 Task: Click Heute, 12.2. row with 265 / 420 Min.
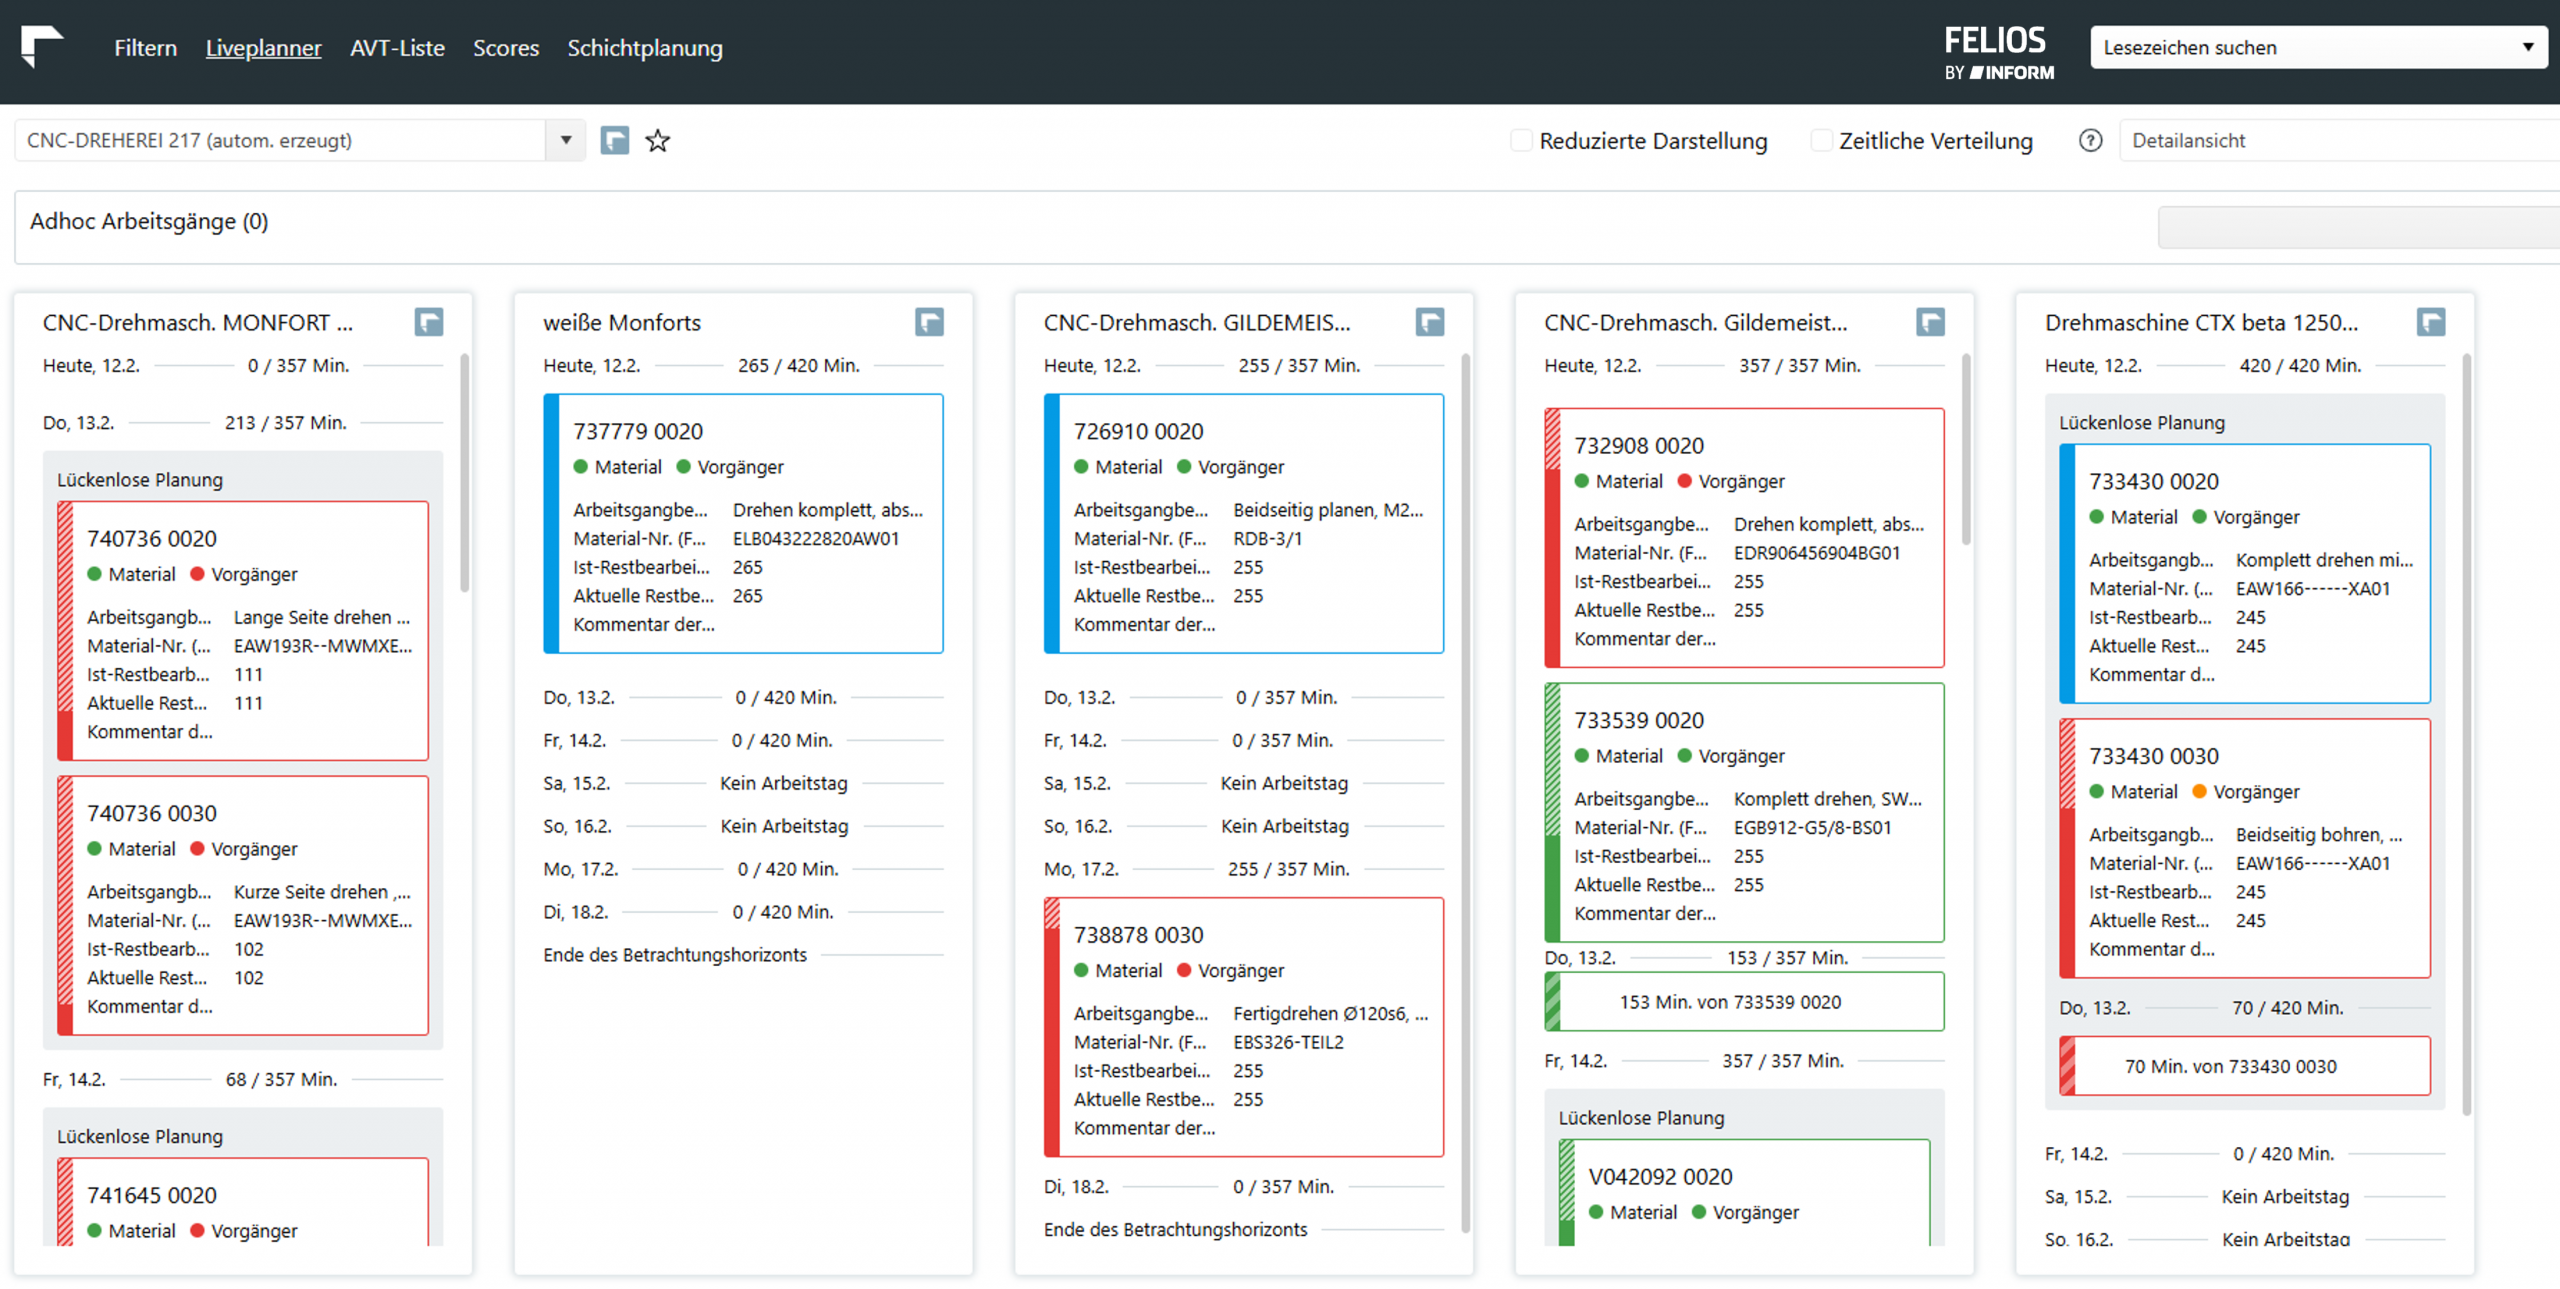[743, 366]
